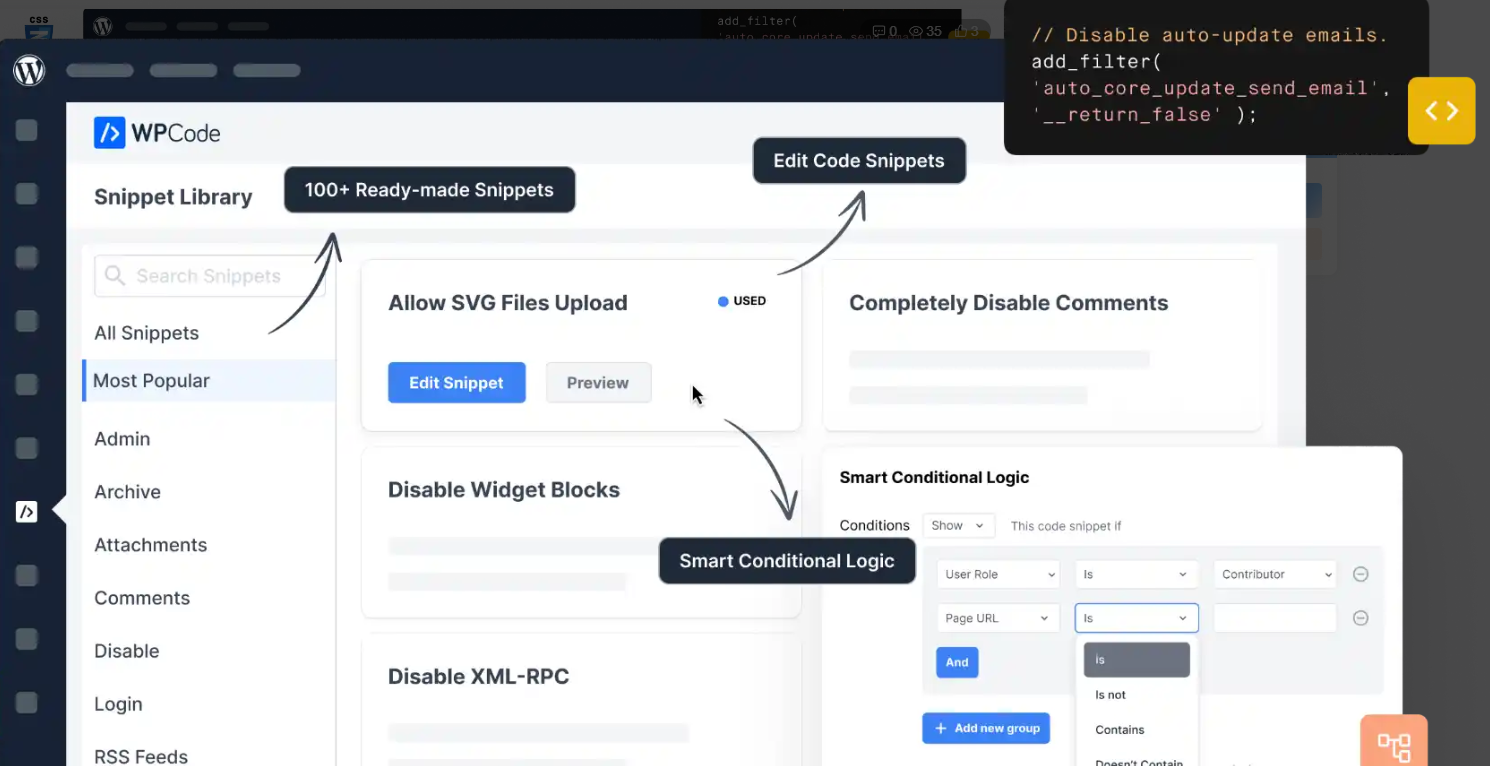Screen dimensions: 1490x766
Task: Select Contains from the open comparison list
Action: 1119,730
